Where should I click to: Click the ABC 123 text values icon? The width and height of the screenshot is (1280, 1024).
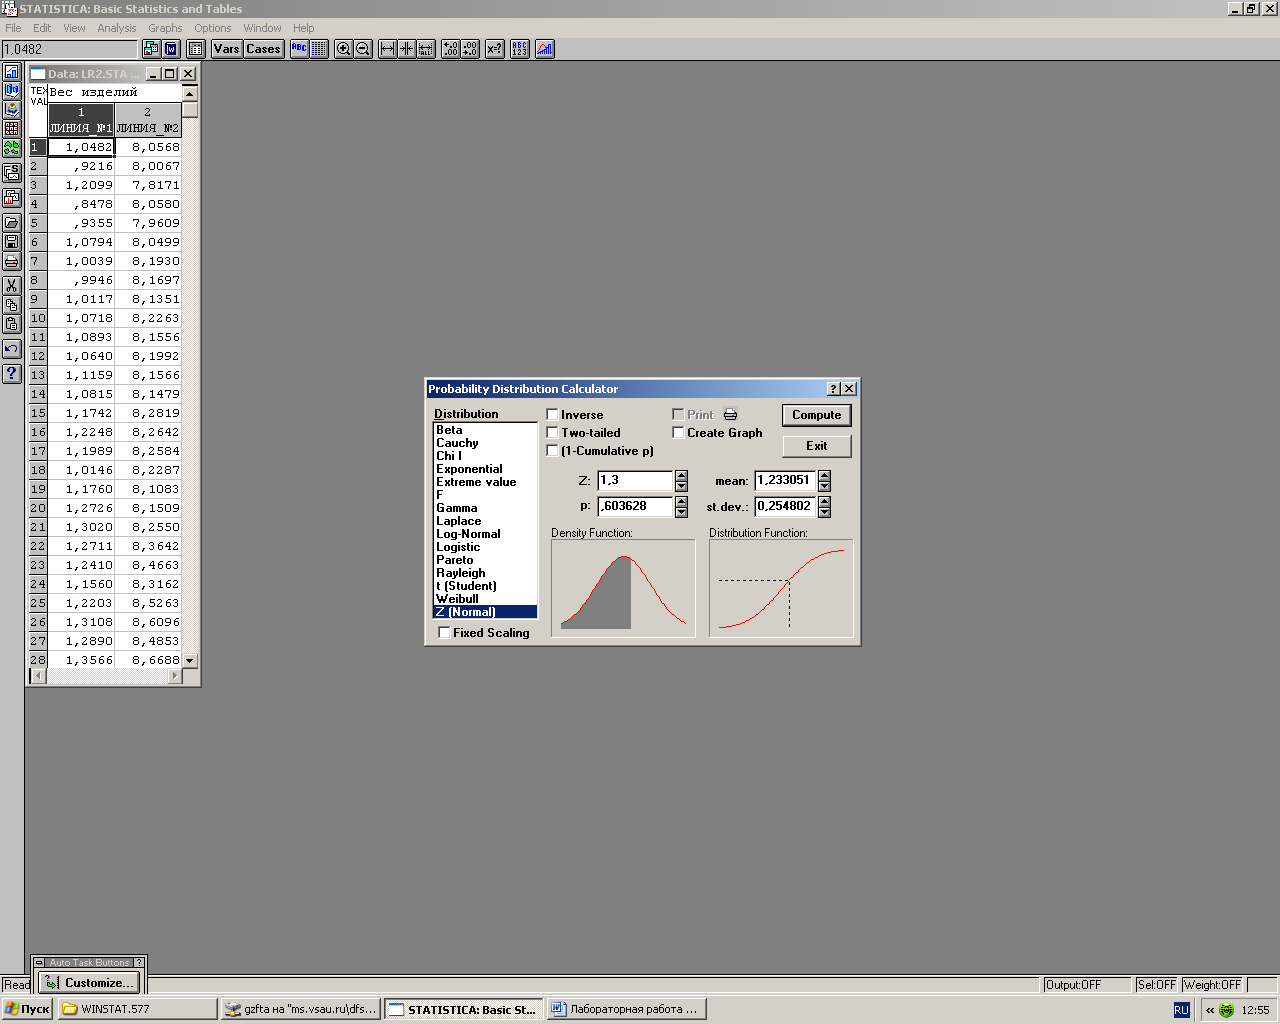click(x=519, y=48)
